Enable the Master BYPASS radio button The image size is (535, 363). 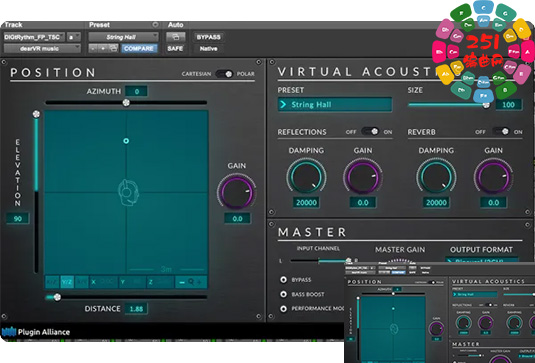pyautogui.click(x=283, y=279)
